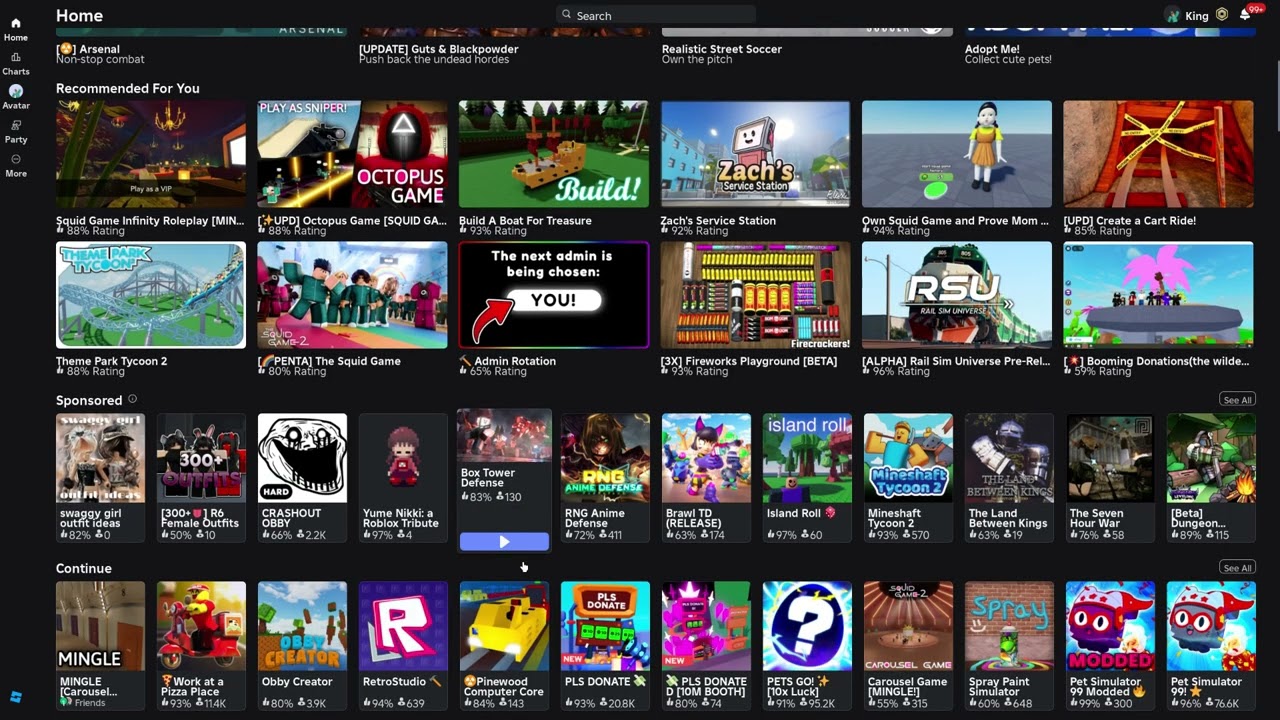Click the Continue section heading
1280x720 pixels.
84,568
